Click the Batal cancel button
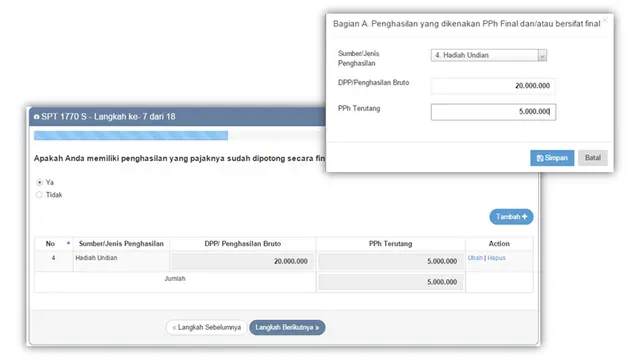The image size is (640, 360). click(x=593, y=158)
